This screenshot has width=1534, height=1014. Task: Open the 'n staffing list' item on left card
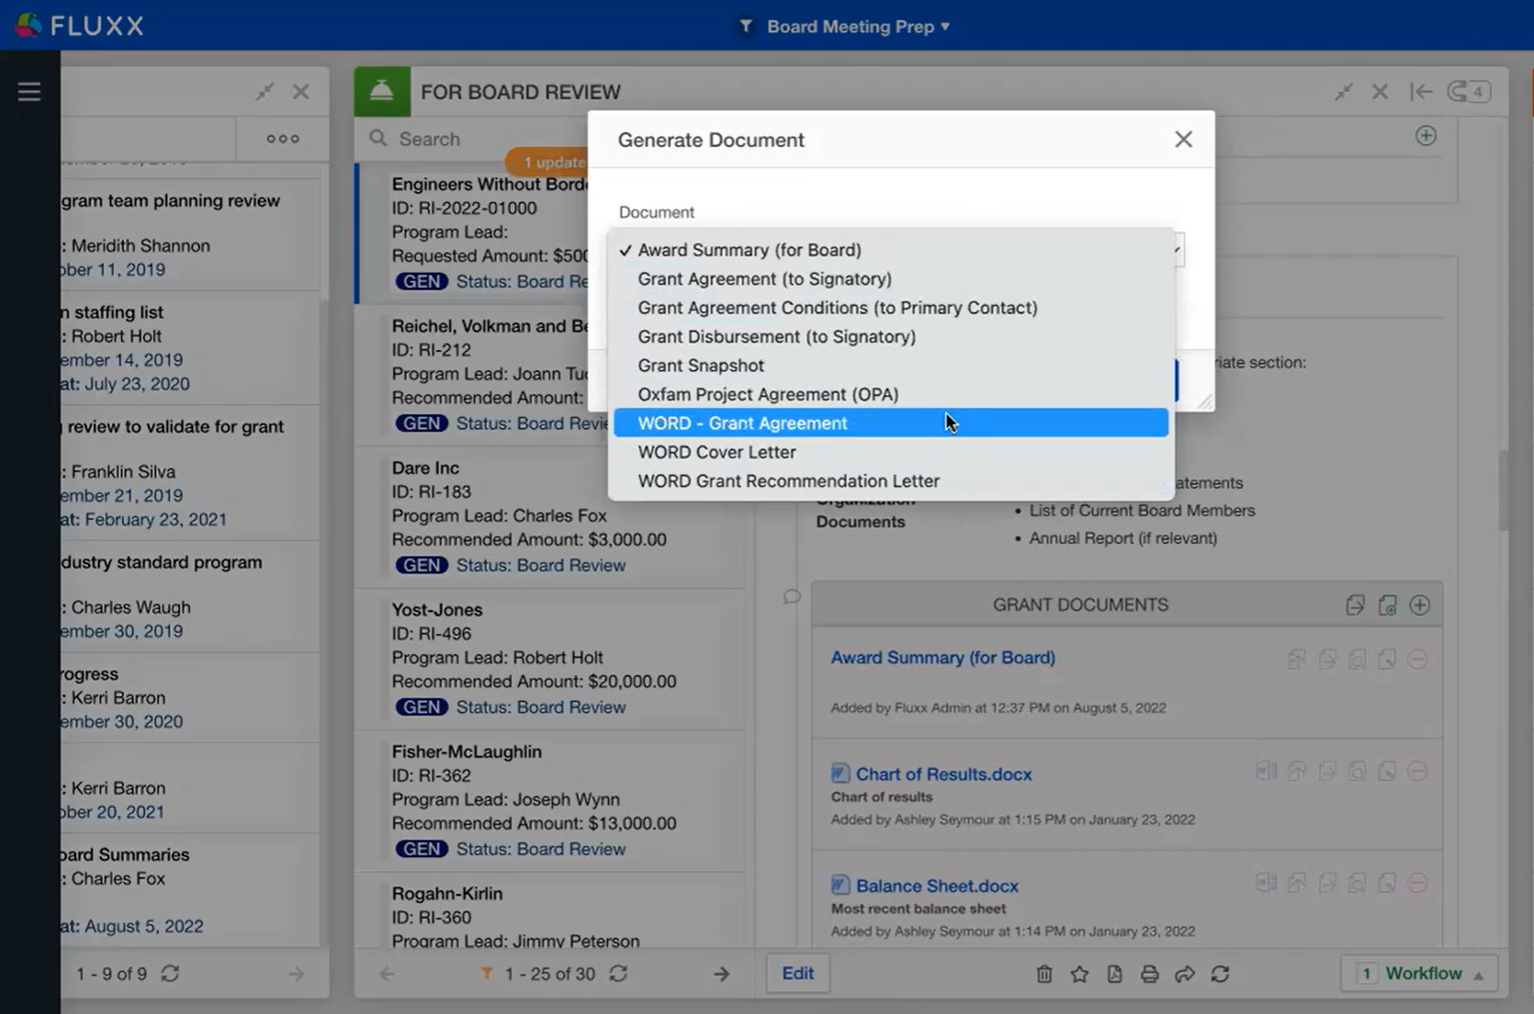[x=190, y=348]
